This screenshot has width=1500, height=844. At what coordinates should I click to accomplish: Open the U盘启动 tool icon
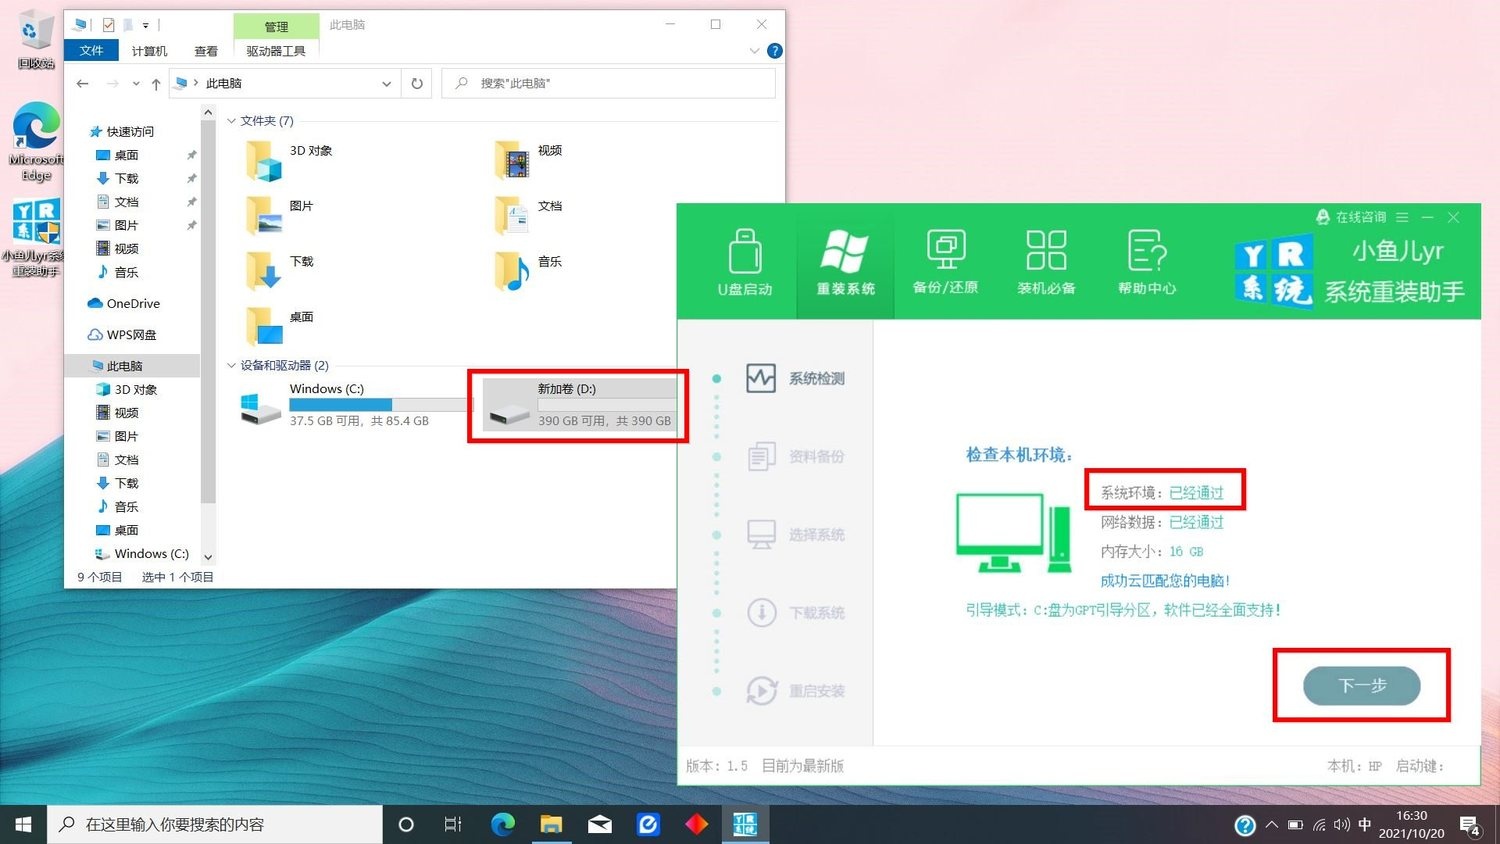click(x=745, y=252)
